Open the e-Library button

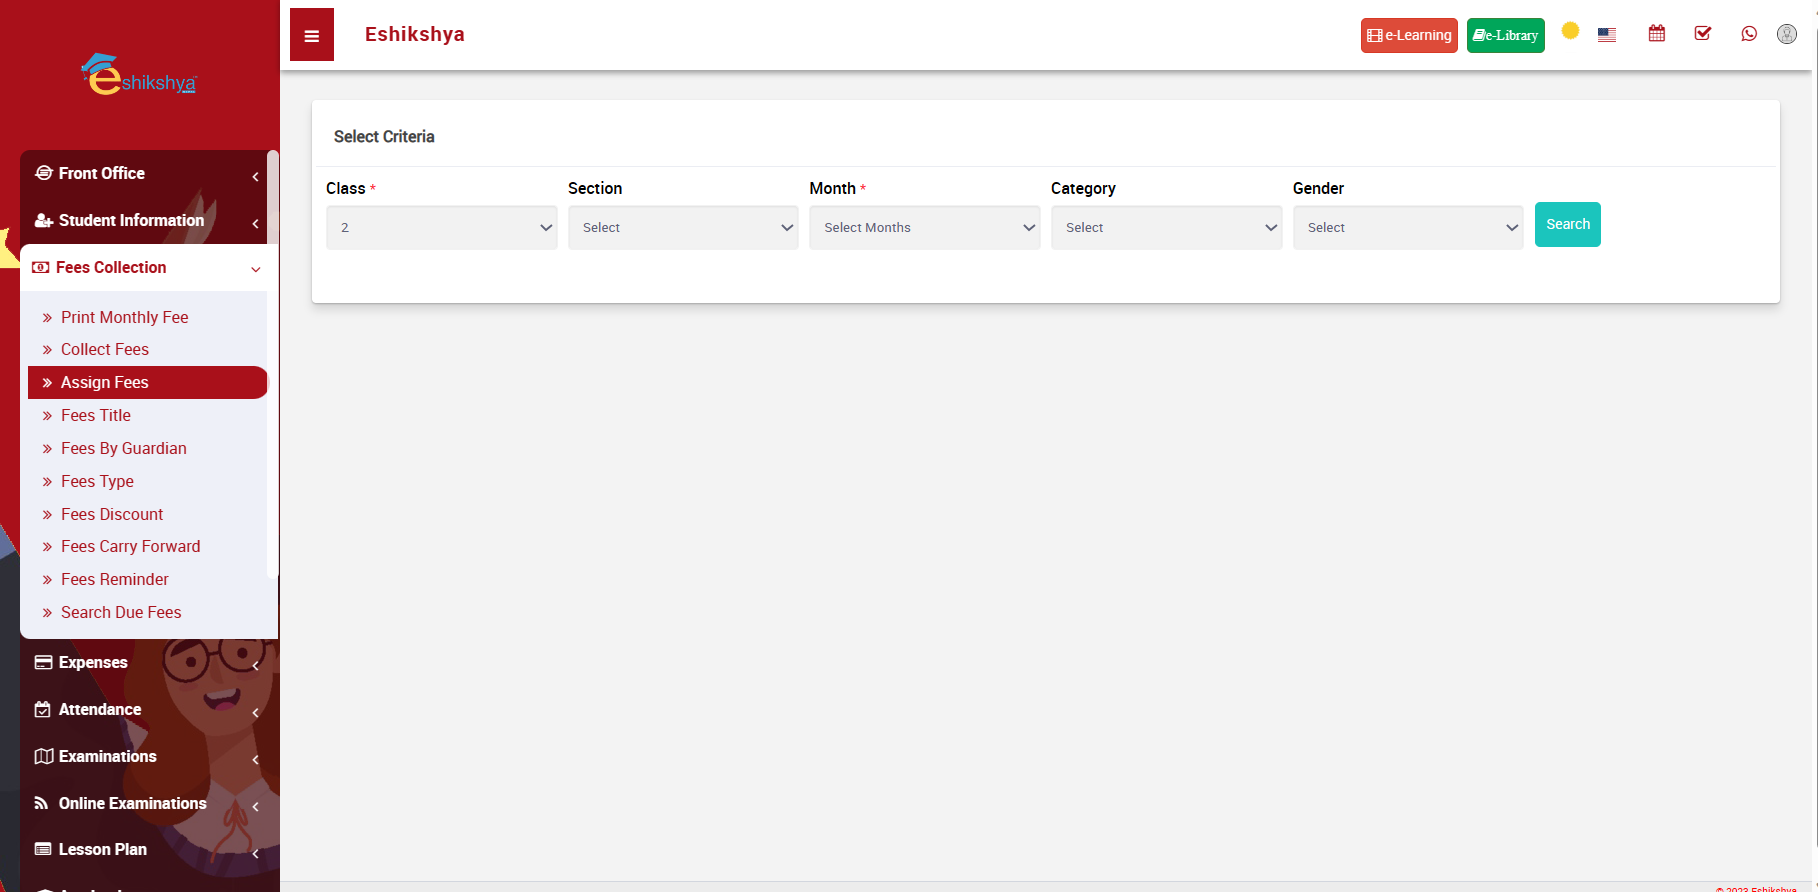coord(1505,36)
